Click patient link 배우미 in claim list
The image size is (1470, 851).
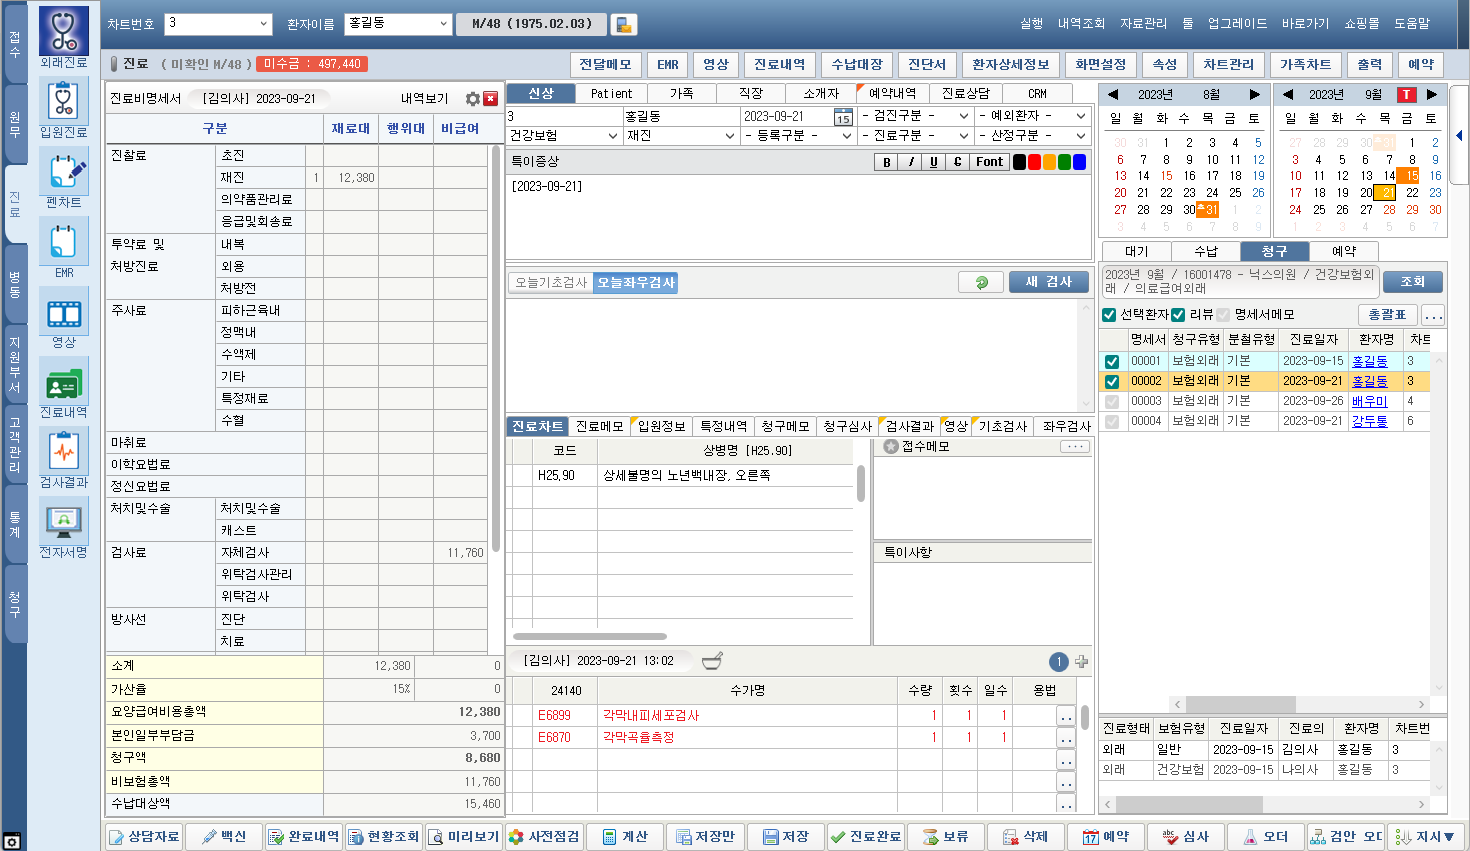point(1369,401)
